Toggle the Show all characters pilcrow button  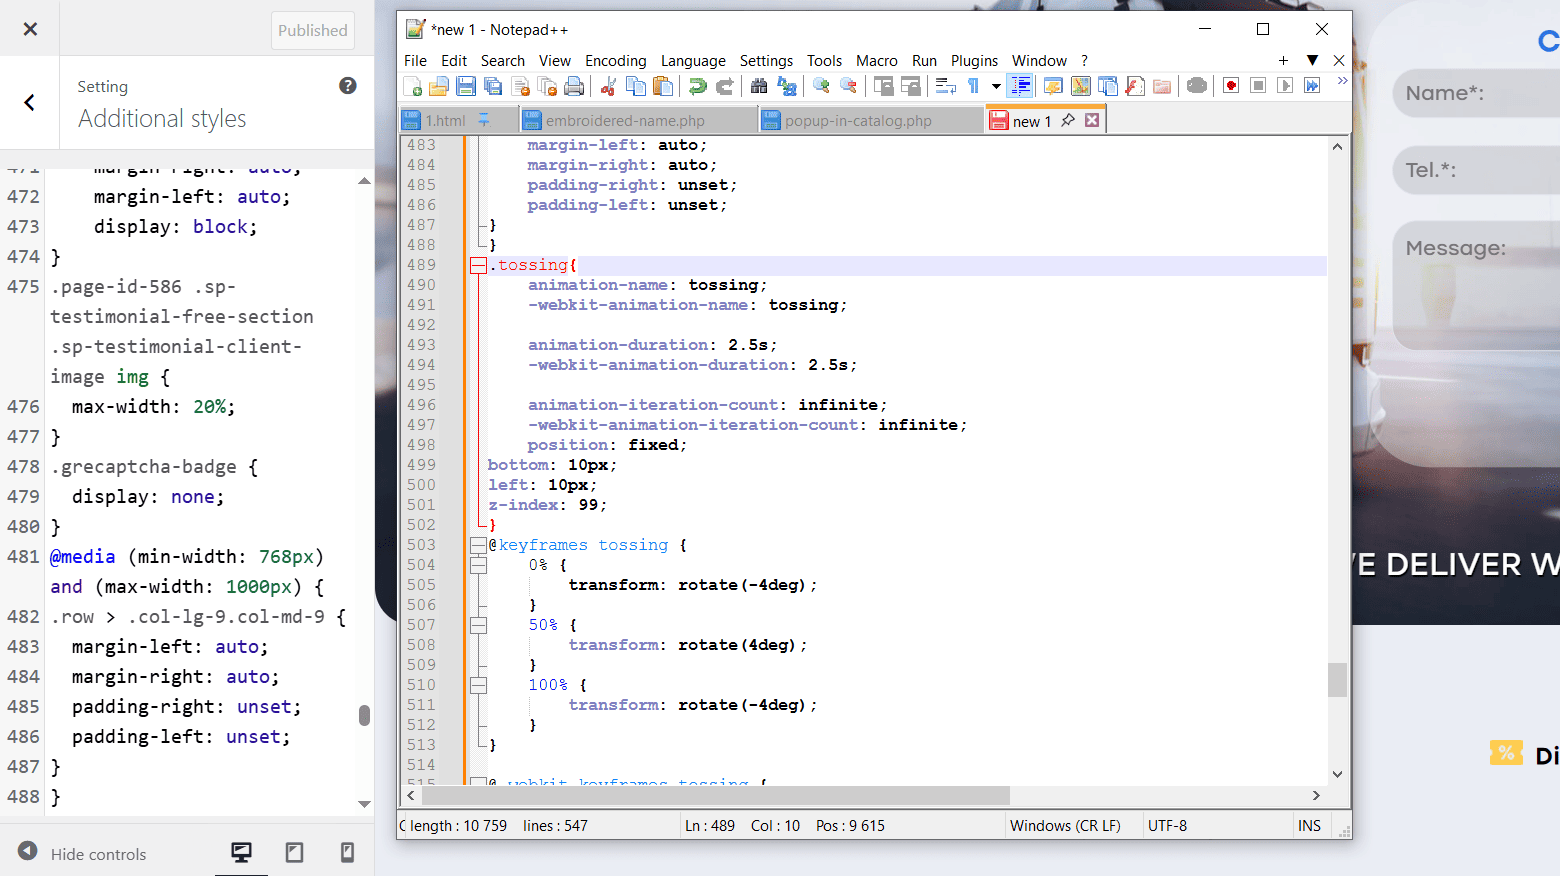pyautogui.click(x=972, y=87)
